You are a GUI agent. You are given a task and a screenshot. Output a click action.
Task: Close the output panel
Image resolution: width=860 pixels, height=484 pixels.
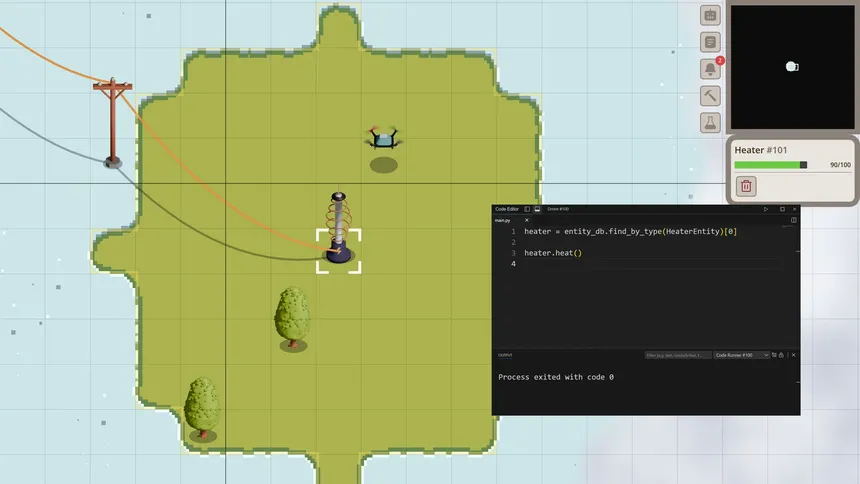pyautogui.click(x=794, y=355)
